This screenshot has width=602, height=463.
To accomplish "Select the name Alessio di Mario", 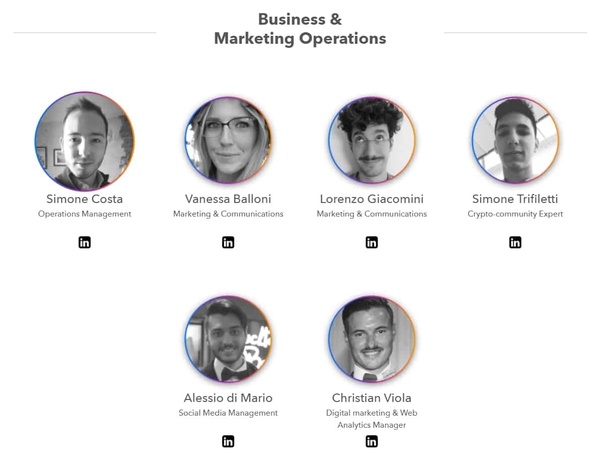I will pyautogui.click(x=228, y=398).
